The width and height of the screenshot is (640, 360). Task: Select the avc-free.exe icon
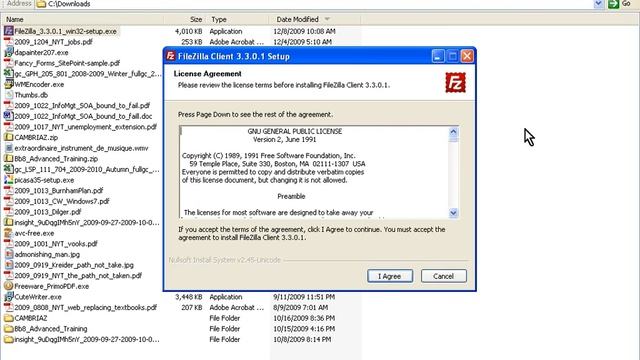(x=8, y=233)
